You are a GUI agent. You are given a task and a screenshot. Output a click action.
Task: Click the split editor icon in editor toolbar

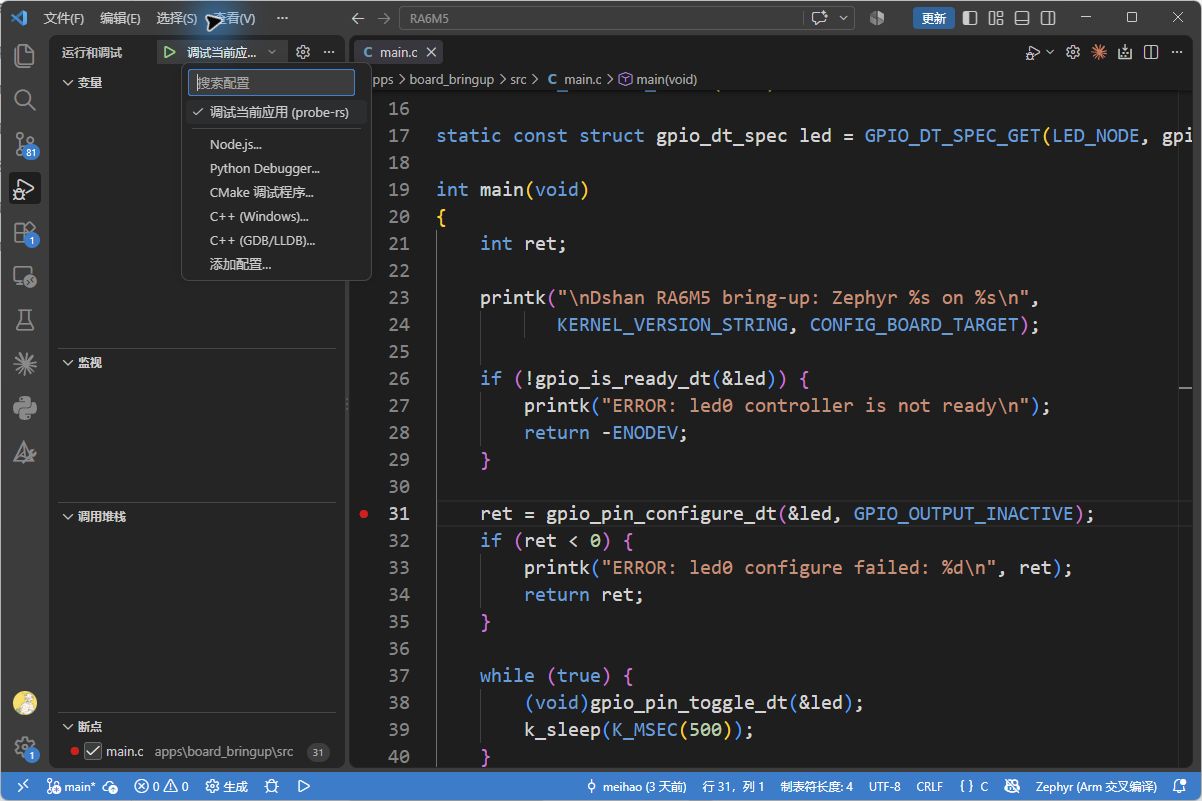pyautogui.click(x=1151, y=52)
